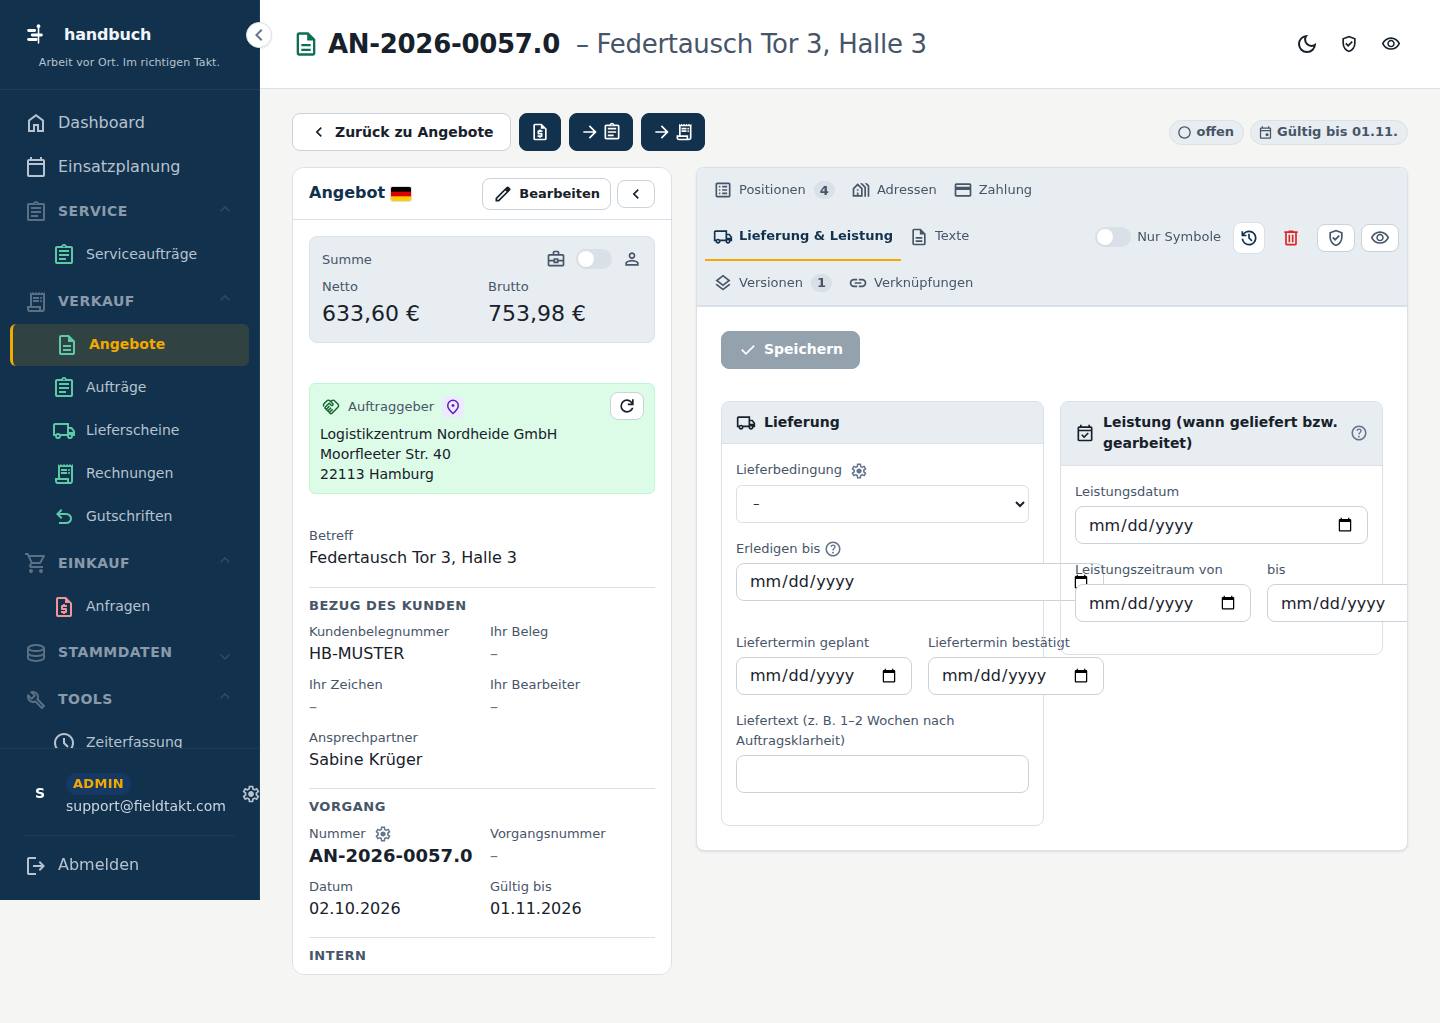Open the Verknüpfungen tab
The height and width of the screenshot is (1023, 1440).
pyautogui.click(x=911, y=283)
